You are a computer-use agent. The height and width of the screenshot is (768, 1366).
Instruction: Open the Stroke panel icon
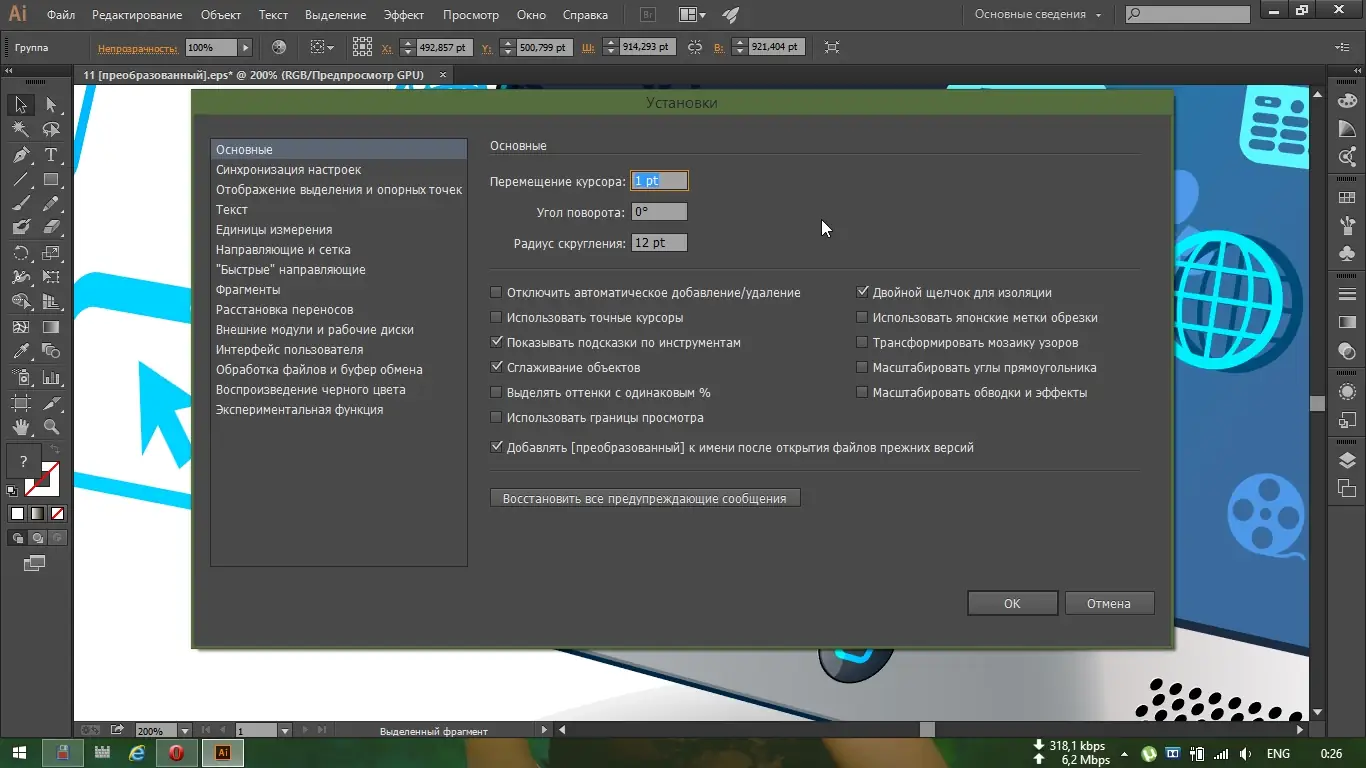(x=1347, y=295)
